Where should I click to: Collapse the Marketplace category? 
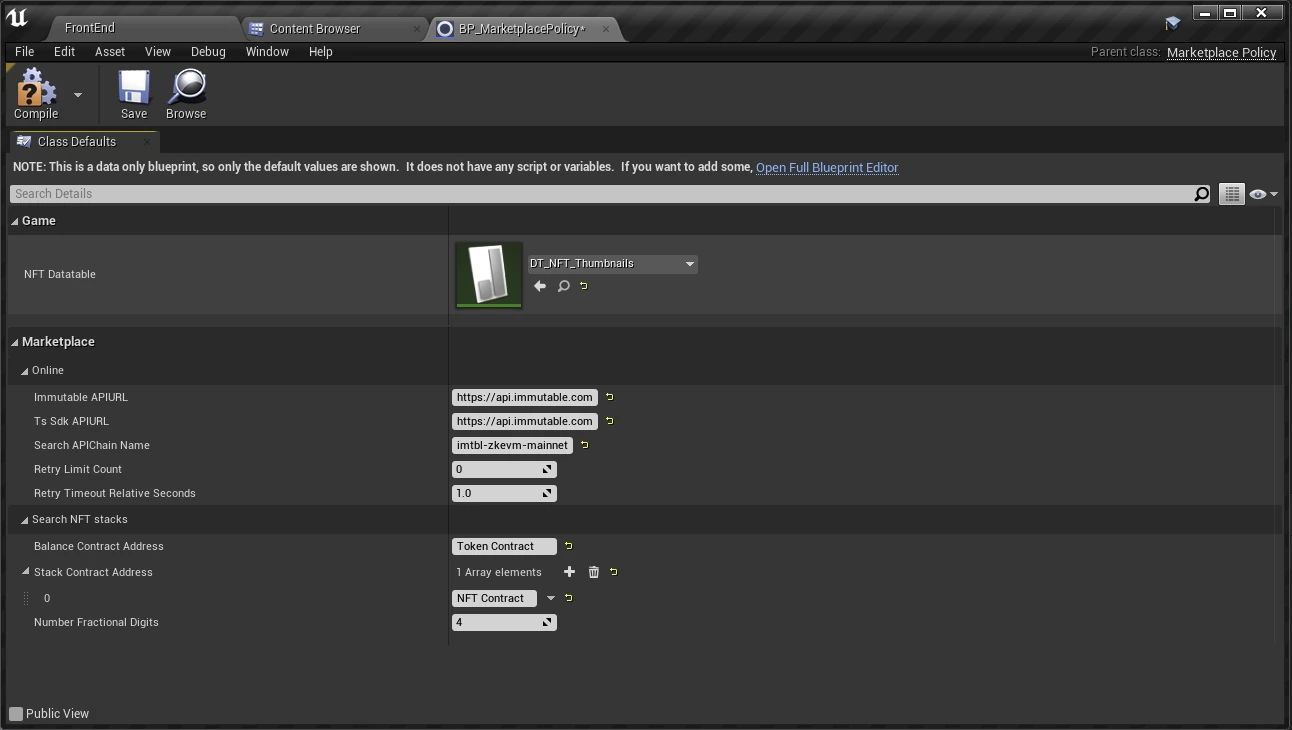[15, 342]
